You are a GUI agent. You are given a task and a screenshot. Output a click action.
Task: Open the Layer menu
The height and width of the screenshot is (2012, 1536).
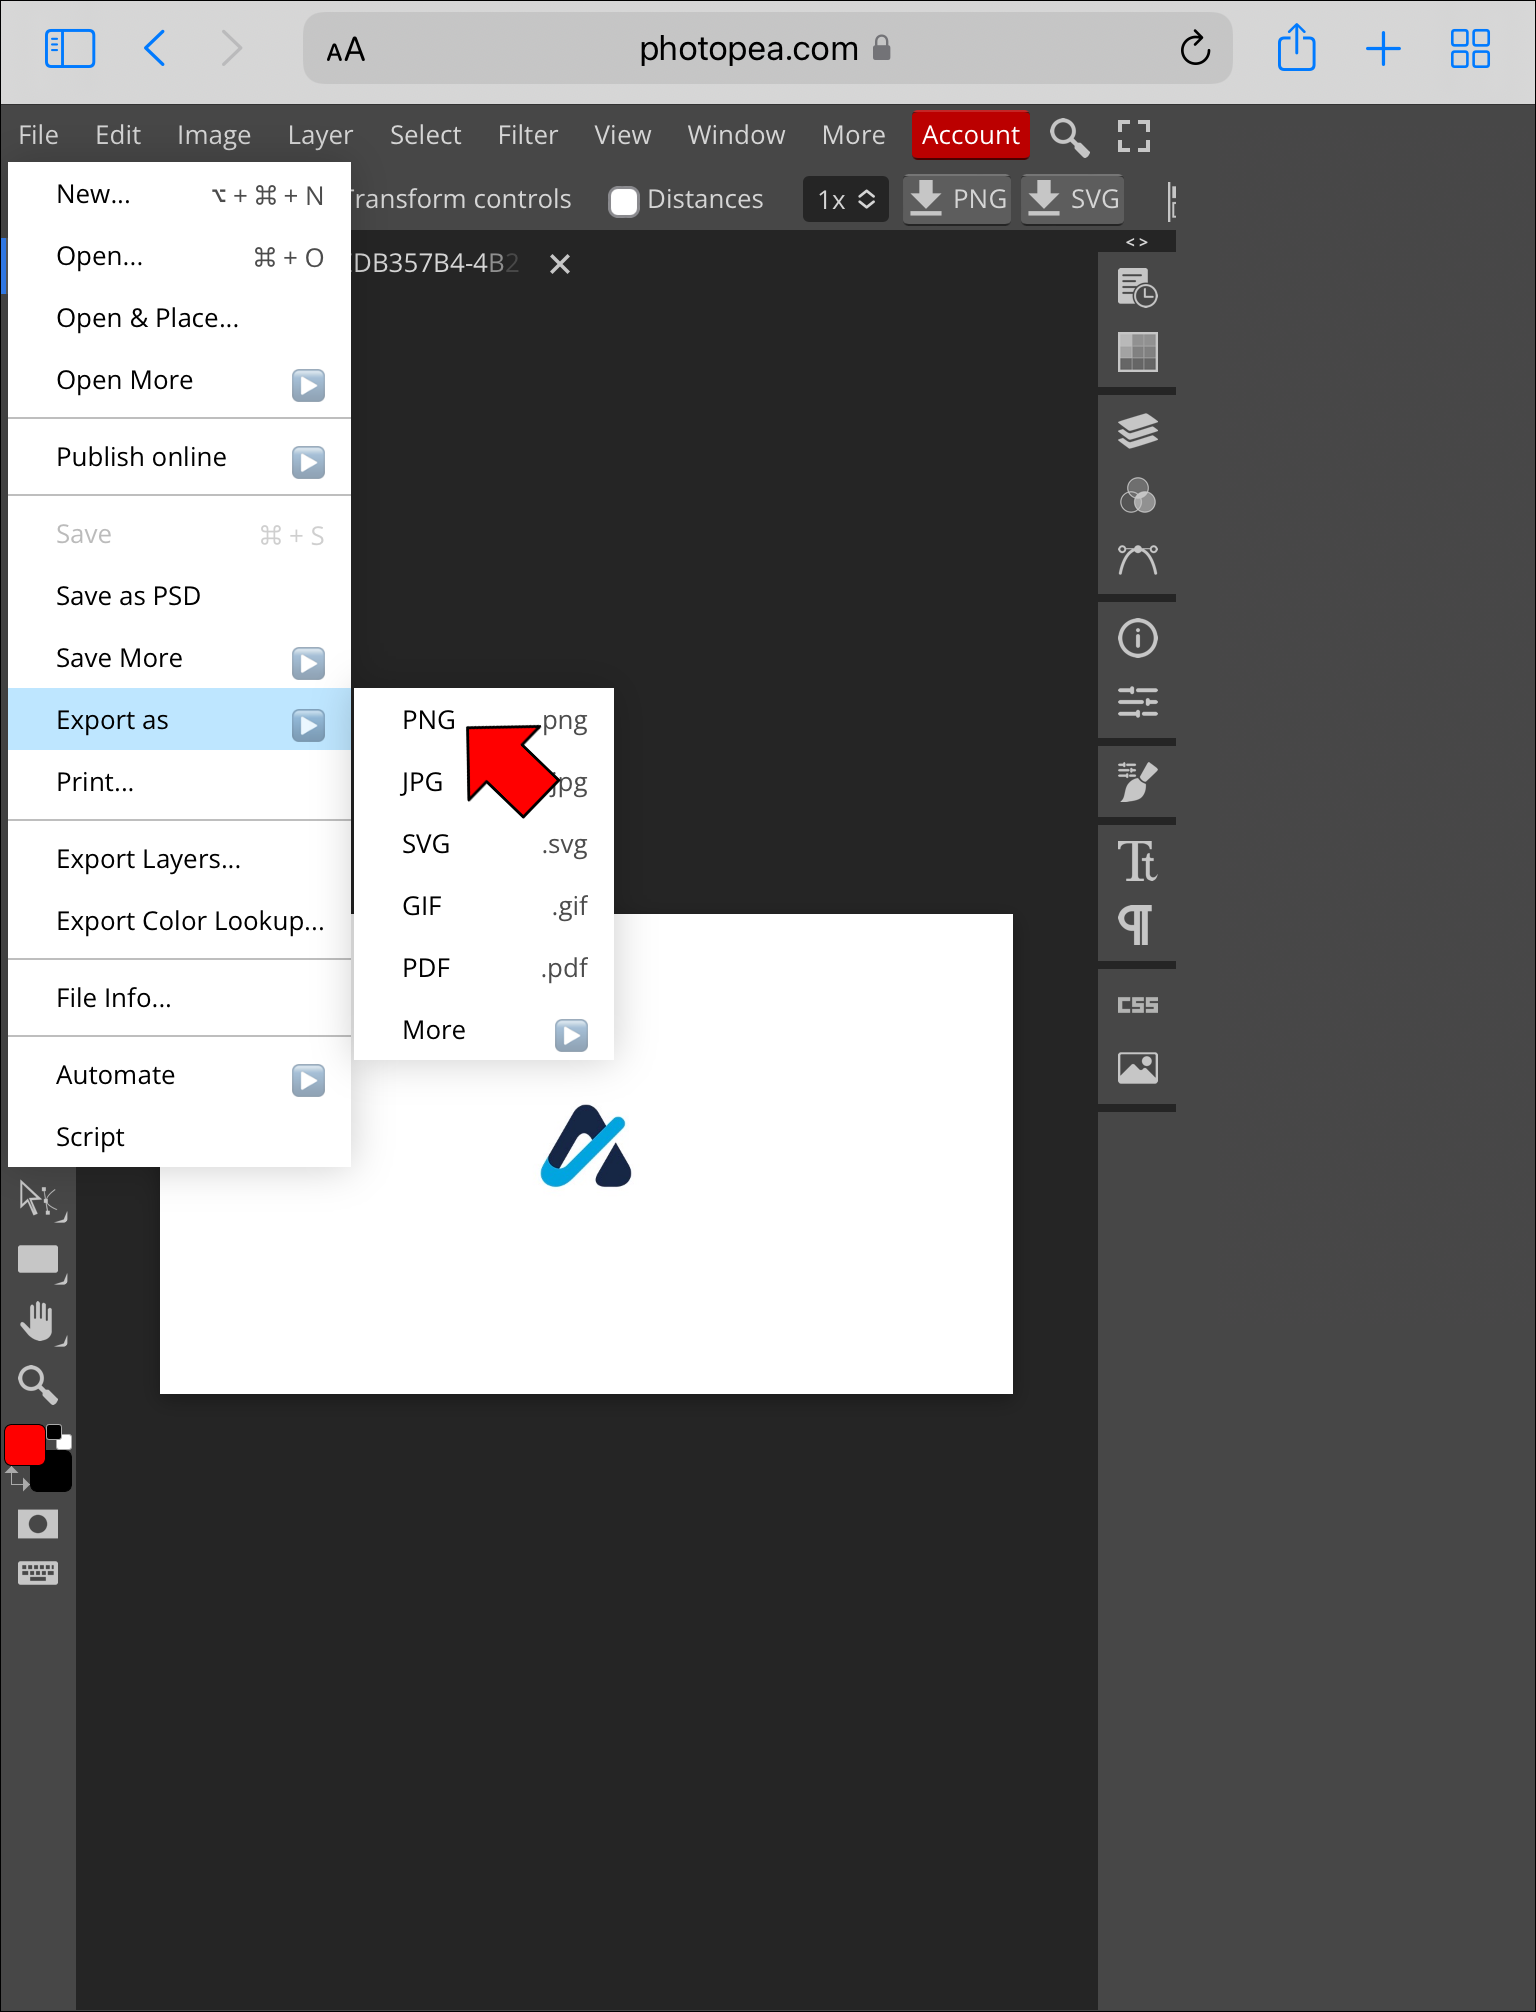(x=320, y=135)
